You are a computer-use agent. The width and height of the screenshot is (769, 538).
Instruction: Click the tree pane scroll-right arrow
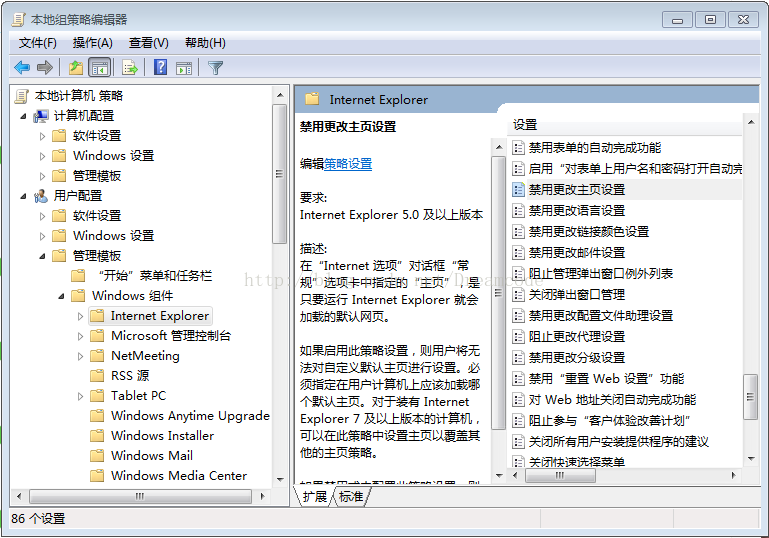pyautogui.click(x=262, y=496)
